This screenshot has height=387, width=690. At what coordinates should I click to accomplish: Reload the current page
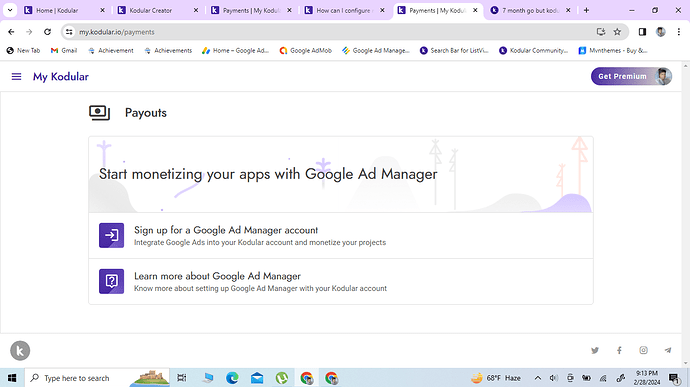48,32
